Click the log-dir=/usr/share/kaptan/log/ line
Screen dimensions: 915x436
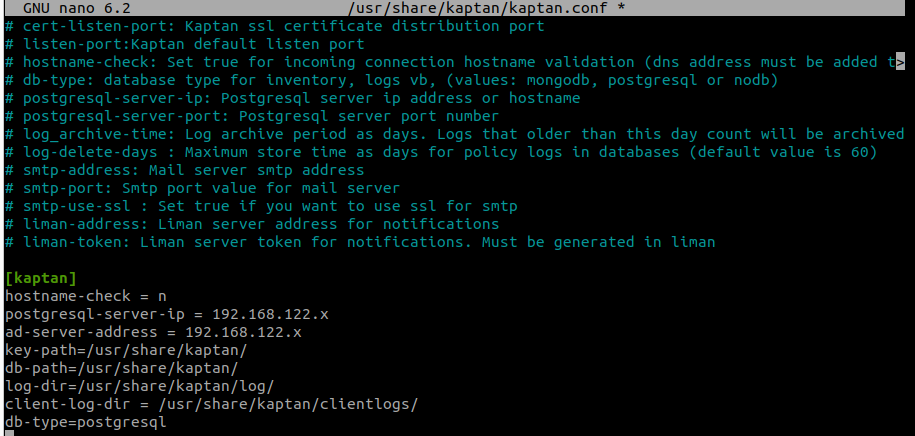point(139,386)
